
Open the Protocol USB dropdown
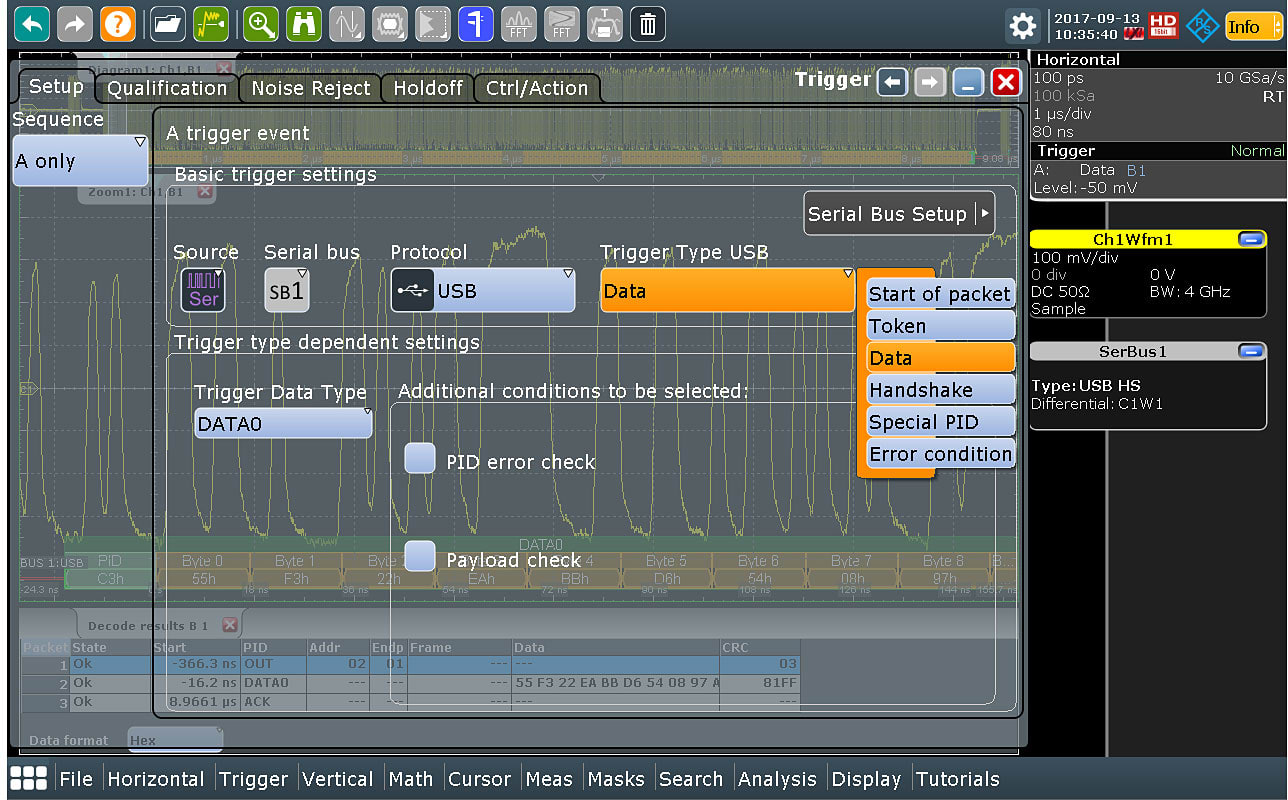tap(483, 290)
